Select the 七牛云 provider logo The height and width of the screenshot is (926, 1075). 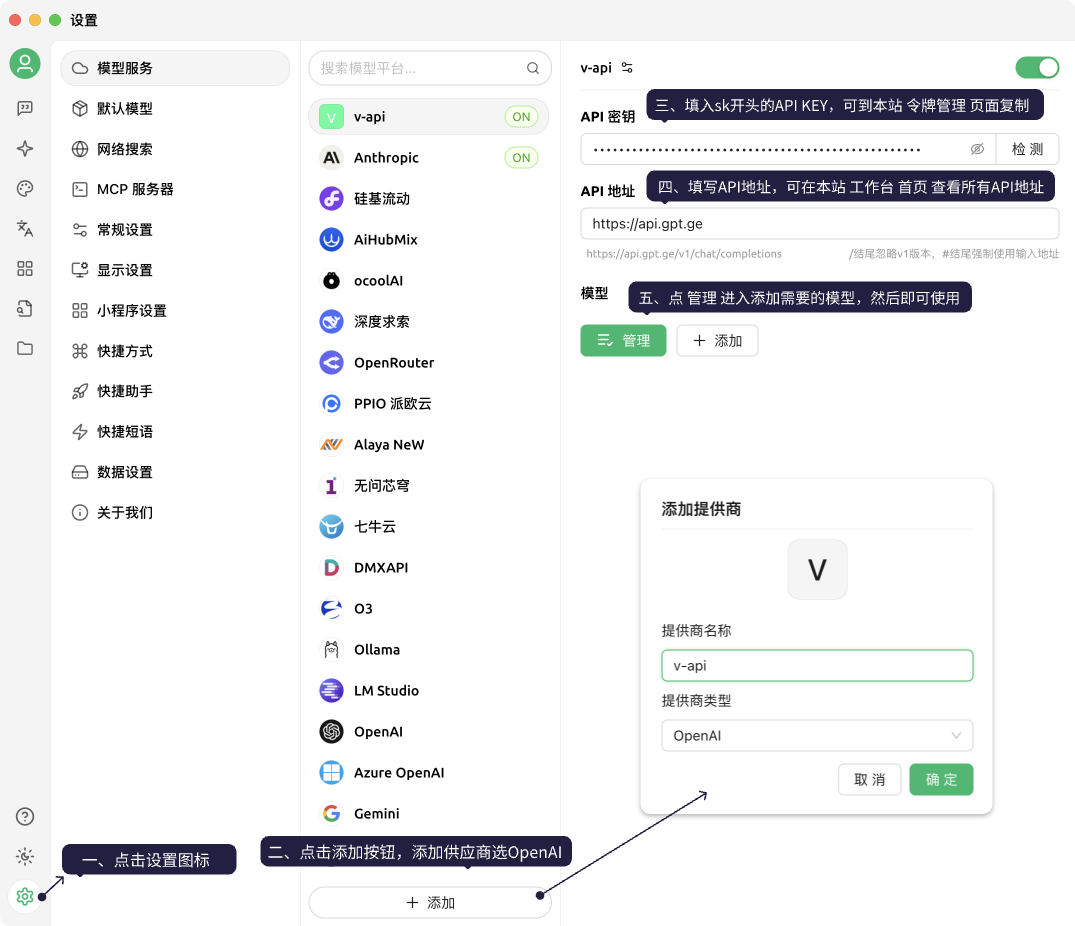331,527
